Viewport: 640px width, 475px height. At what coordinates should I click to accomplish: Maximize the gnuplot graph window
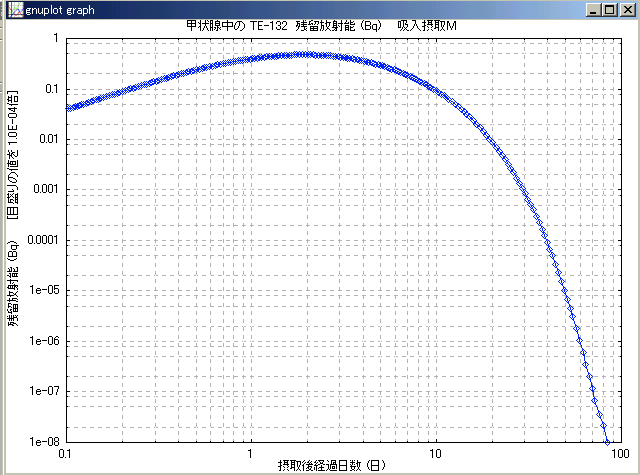611,9
